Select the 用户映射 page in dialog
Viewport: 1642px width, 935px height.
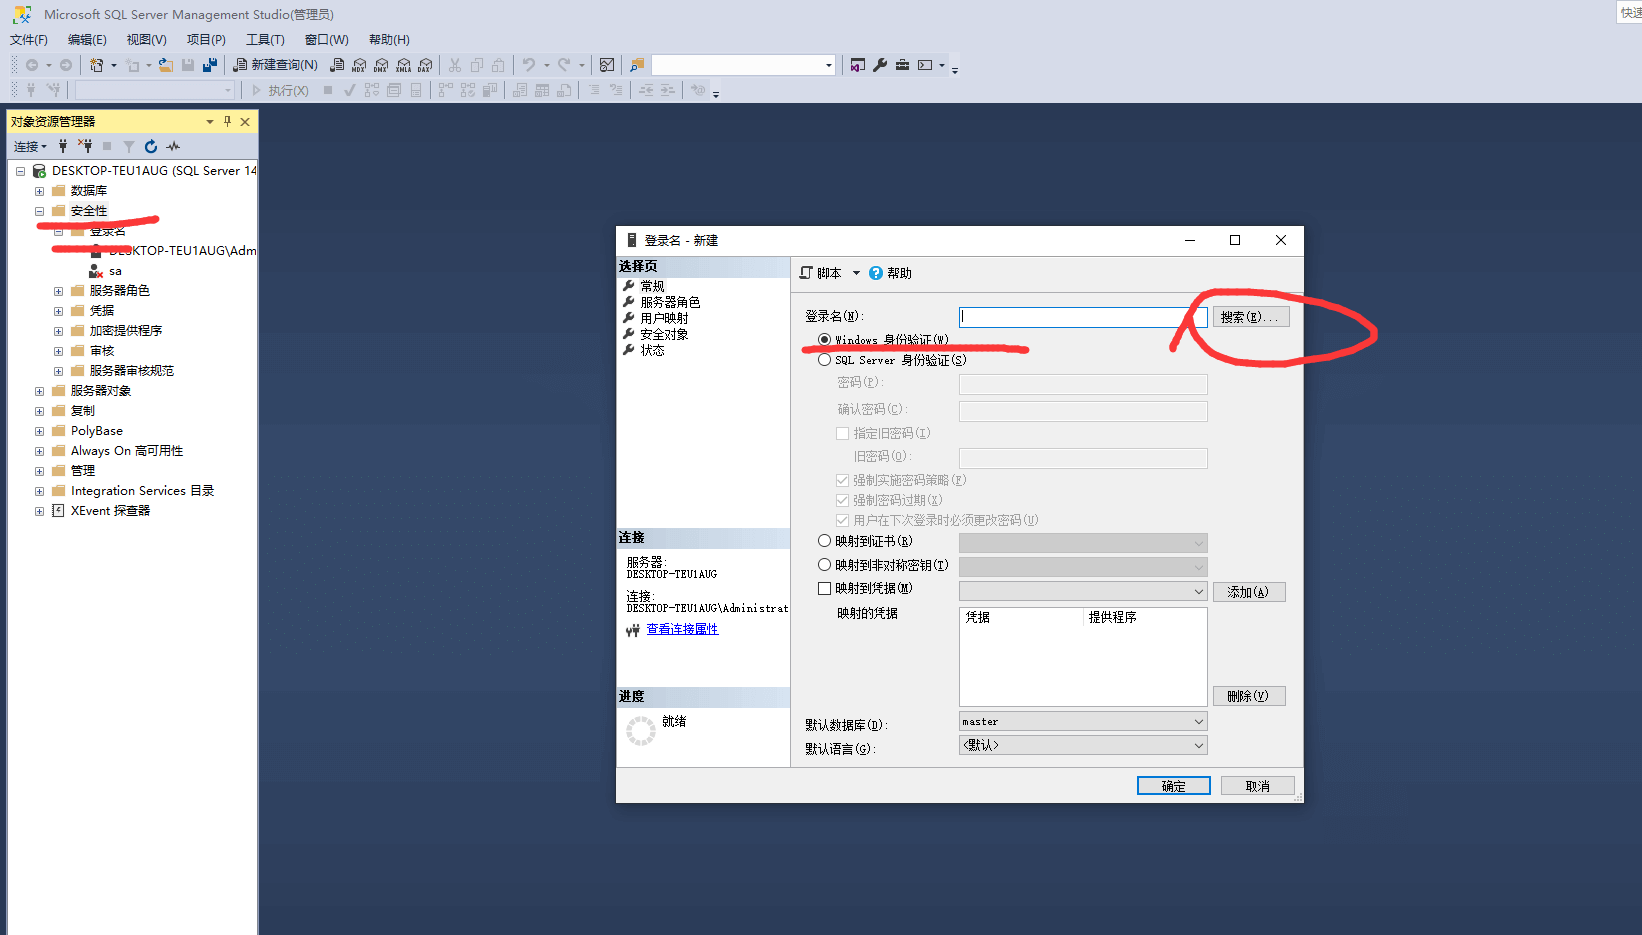tap(664, 318)
